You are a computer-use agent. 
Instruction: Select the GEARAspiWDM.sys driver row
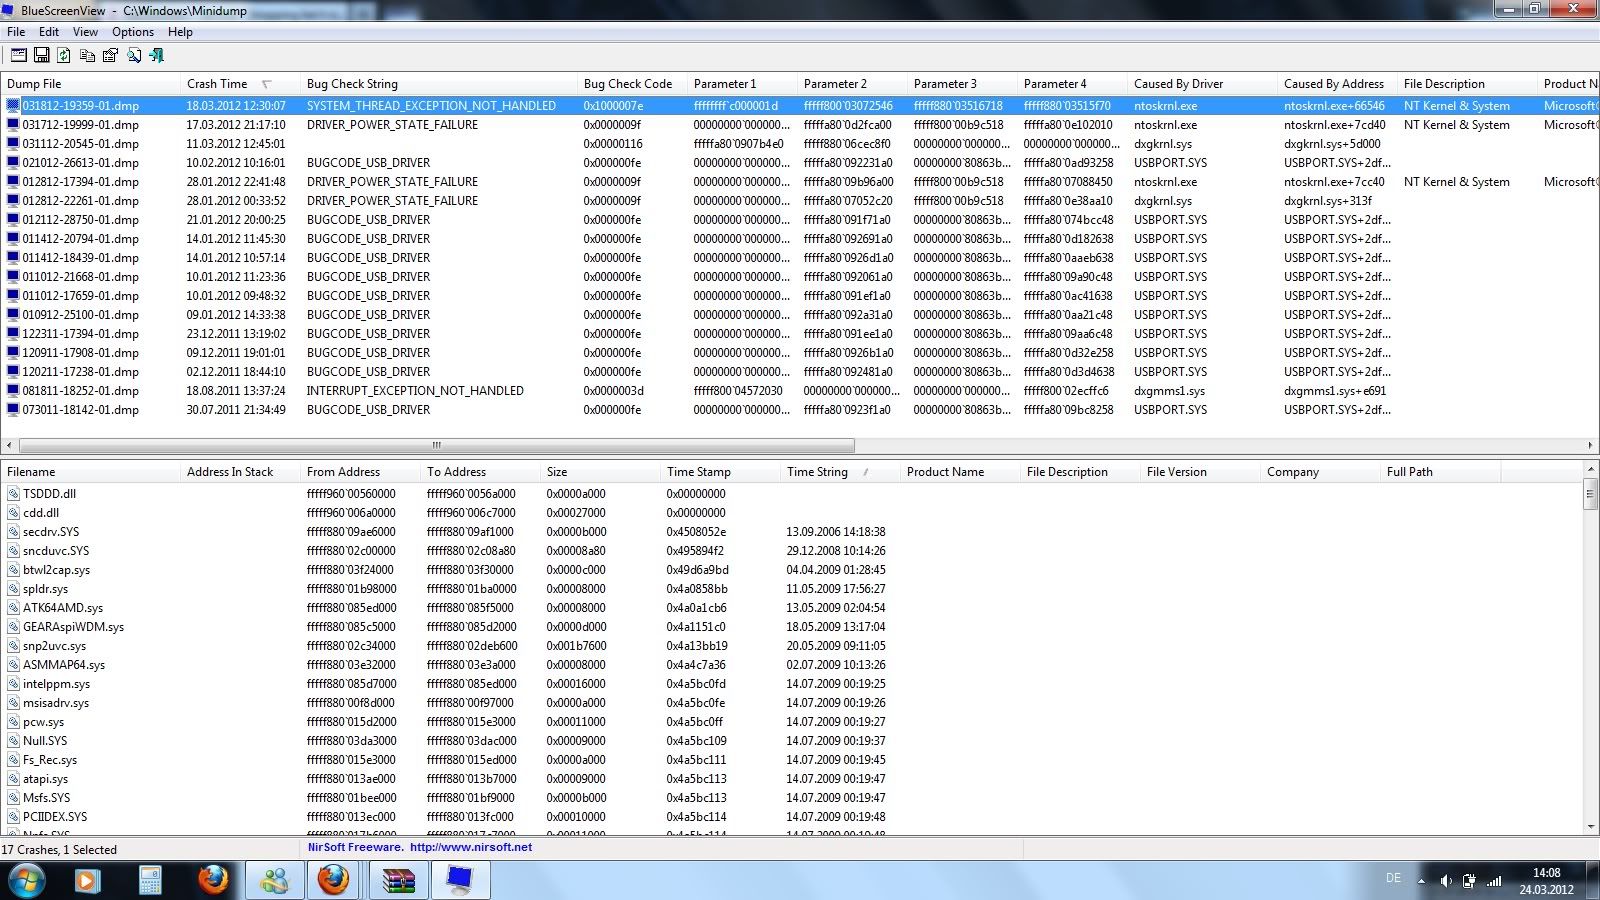coord(791,627)
